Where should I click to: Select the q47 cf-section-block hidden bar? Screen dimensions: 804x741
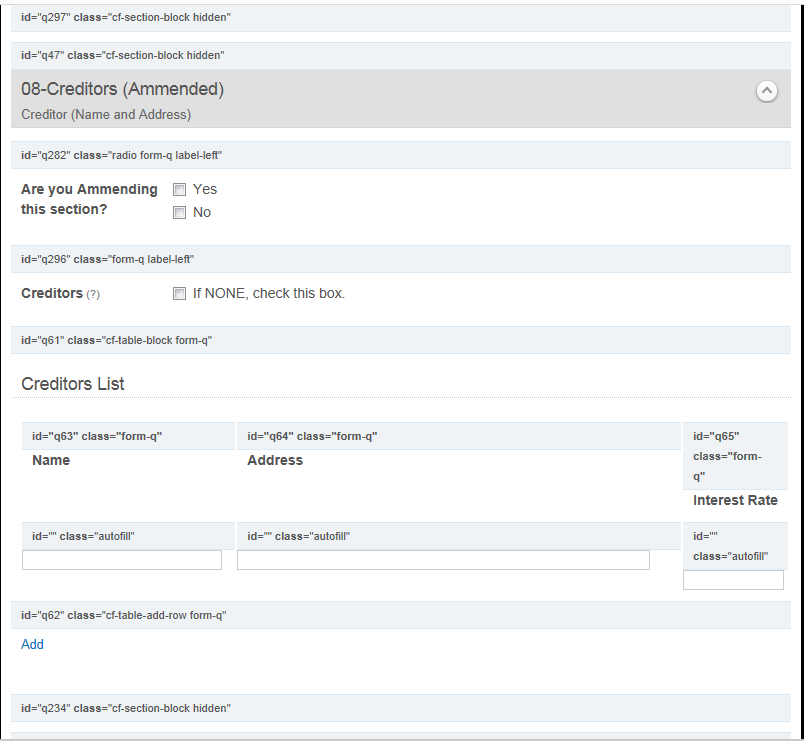401,55
